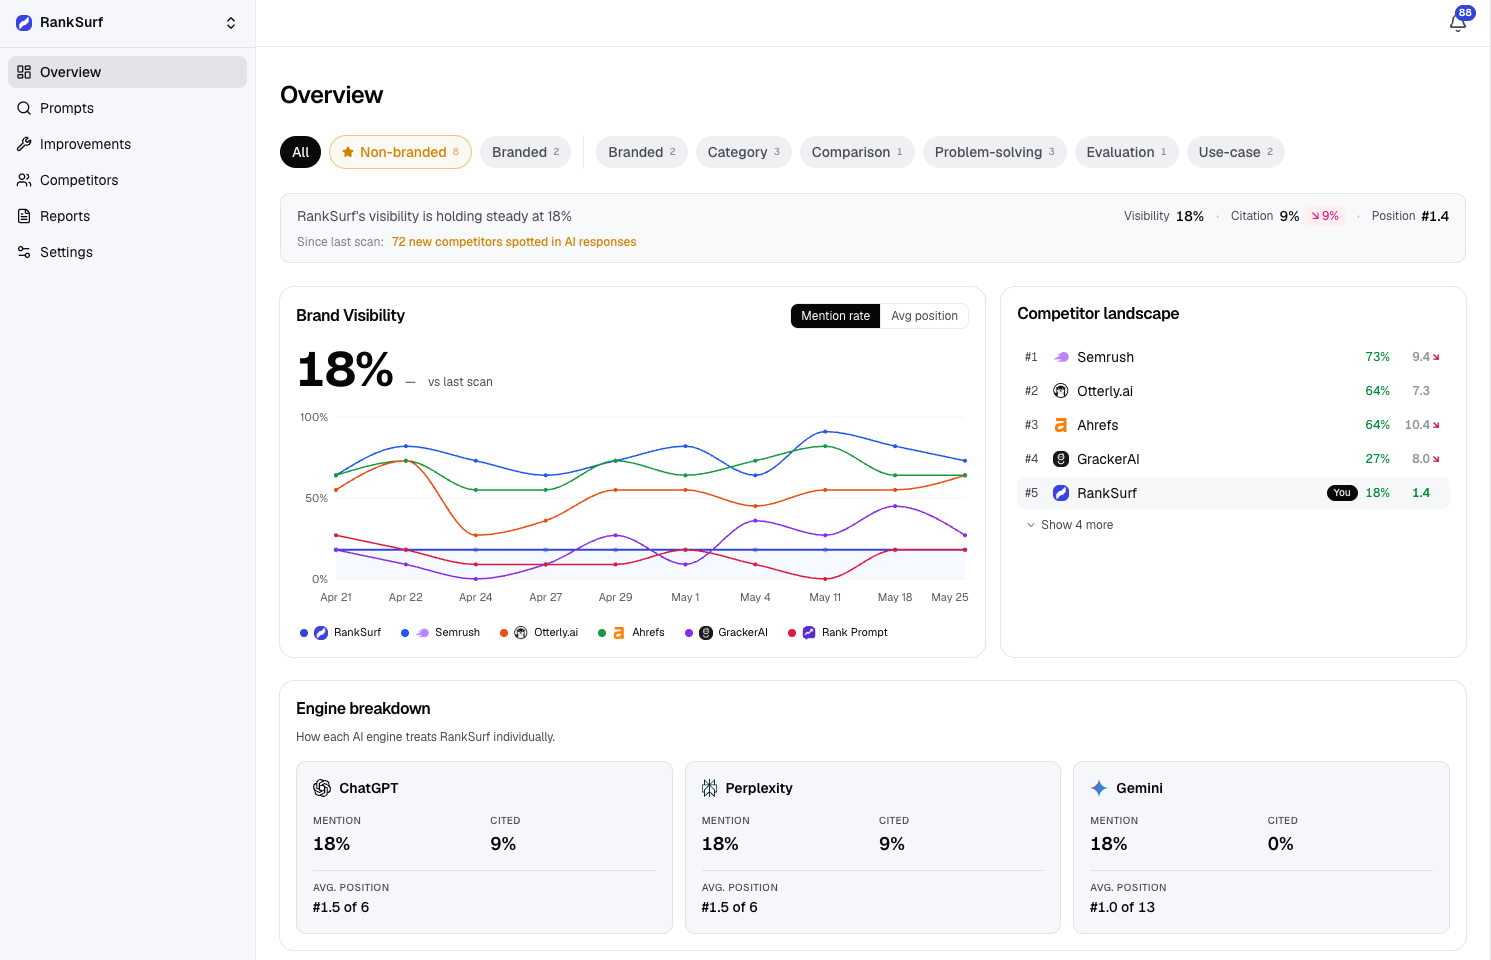The height and width of the screenshot is (960, 1491).
Task: Click the Improvements wrench icon
Action: (x=24, y=144)
